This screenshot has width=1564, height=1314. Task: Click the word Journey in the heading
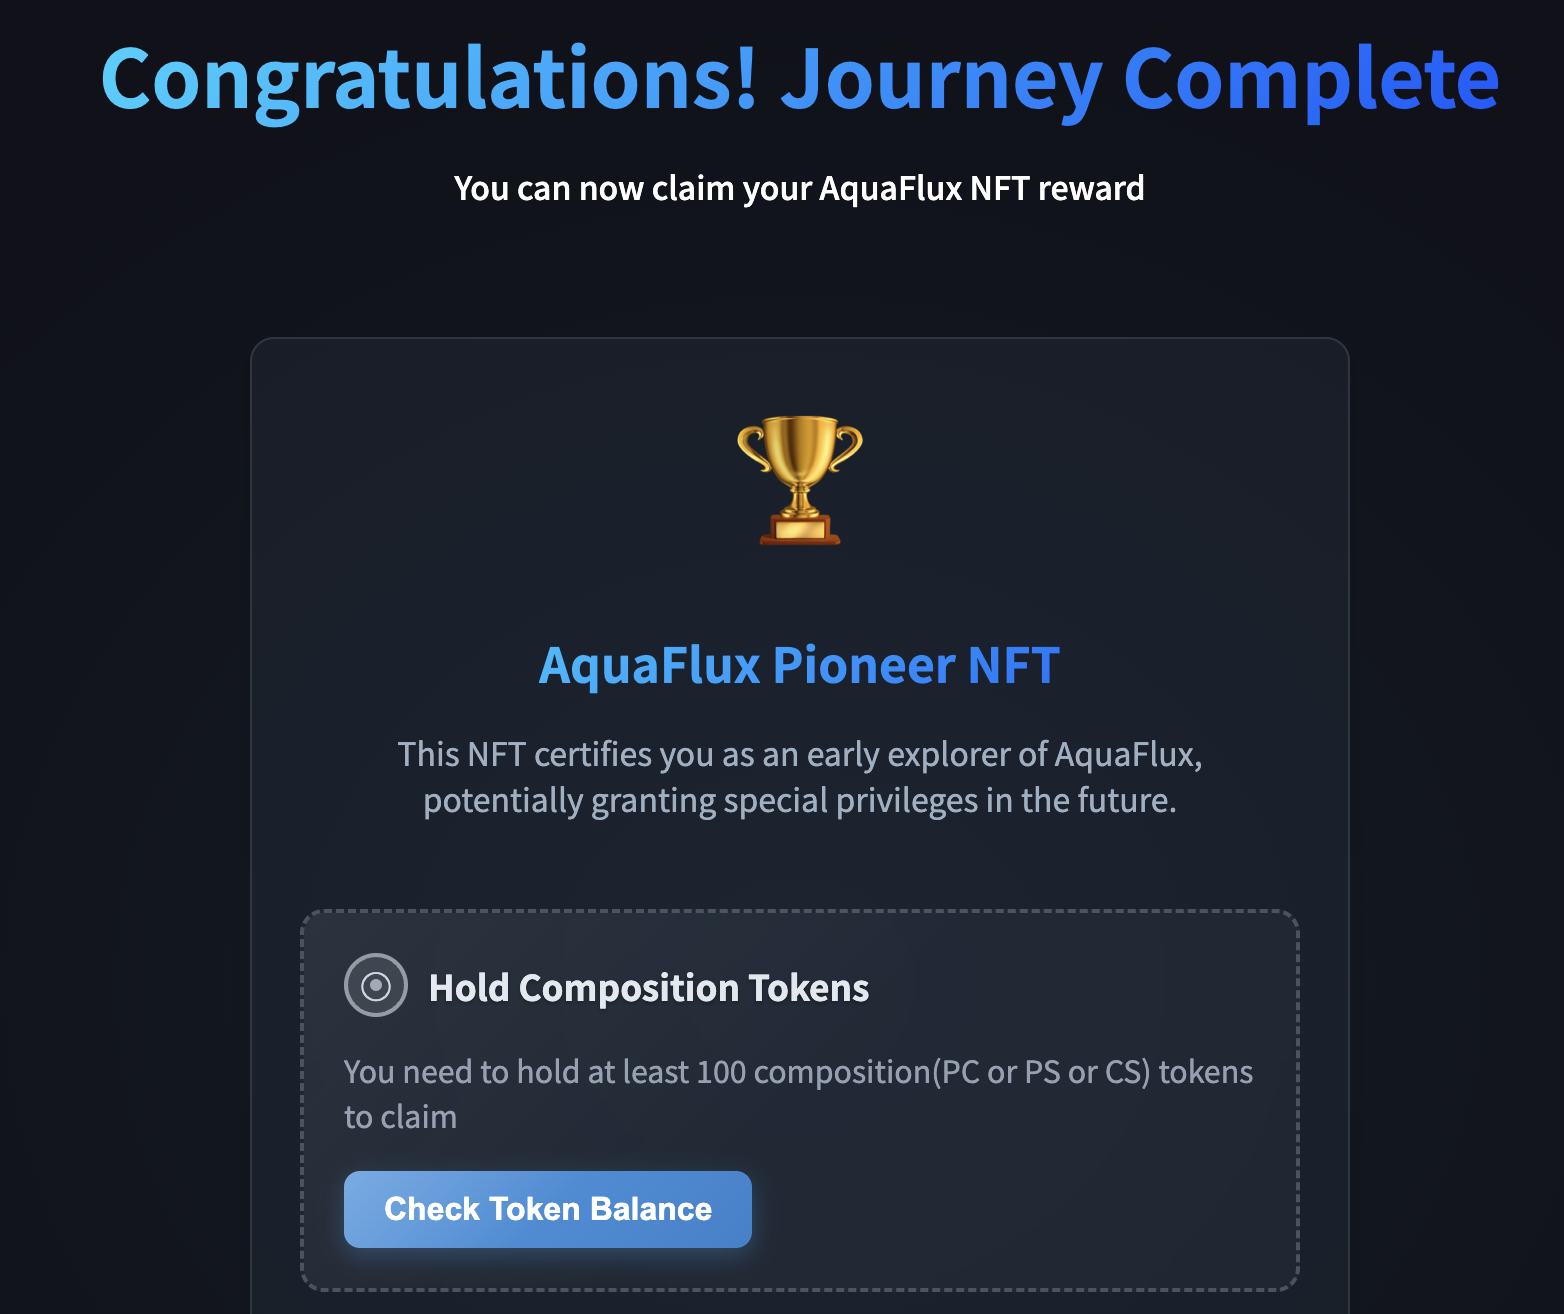[x=941, y=80]
